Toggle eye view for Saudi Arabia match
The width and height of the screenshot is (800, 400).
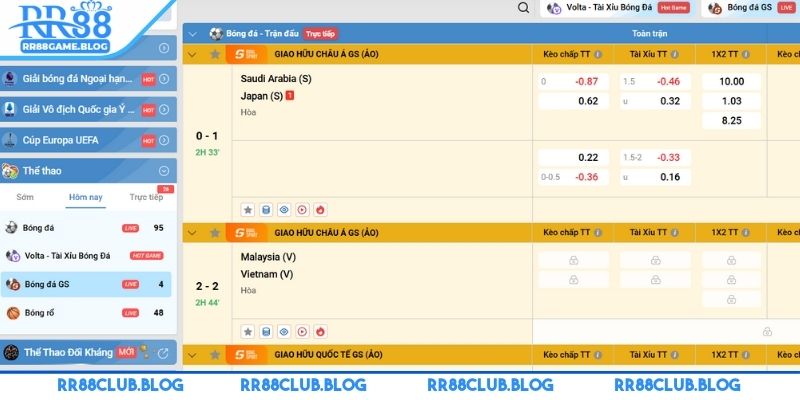[284, 210]
